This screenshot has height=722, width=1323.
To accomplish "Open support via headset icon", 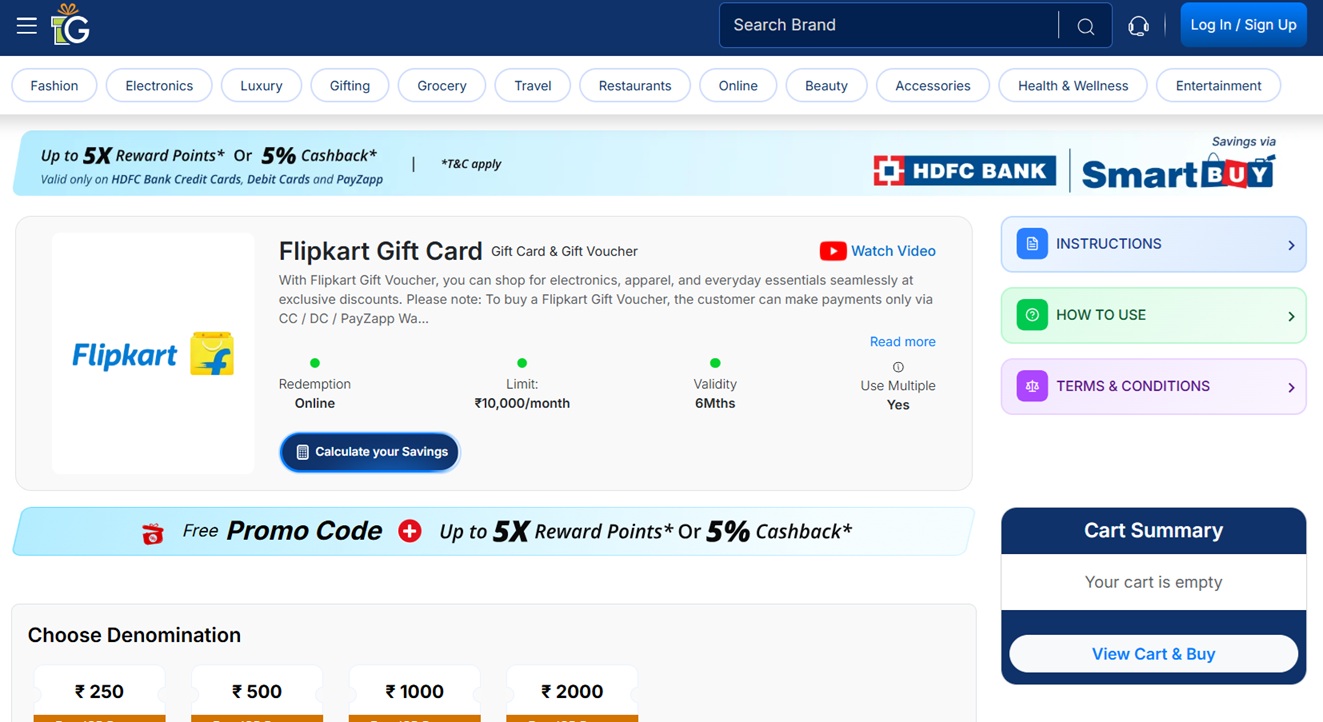I will pyautogui.click(x=1138, y=26).
